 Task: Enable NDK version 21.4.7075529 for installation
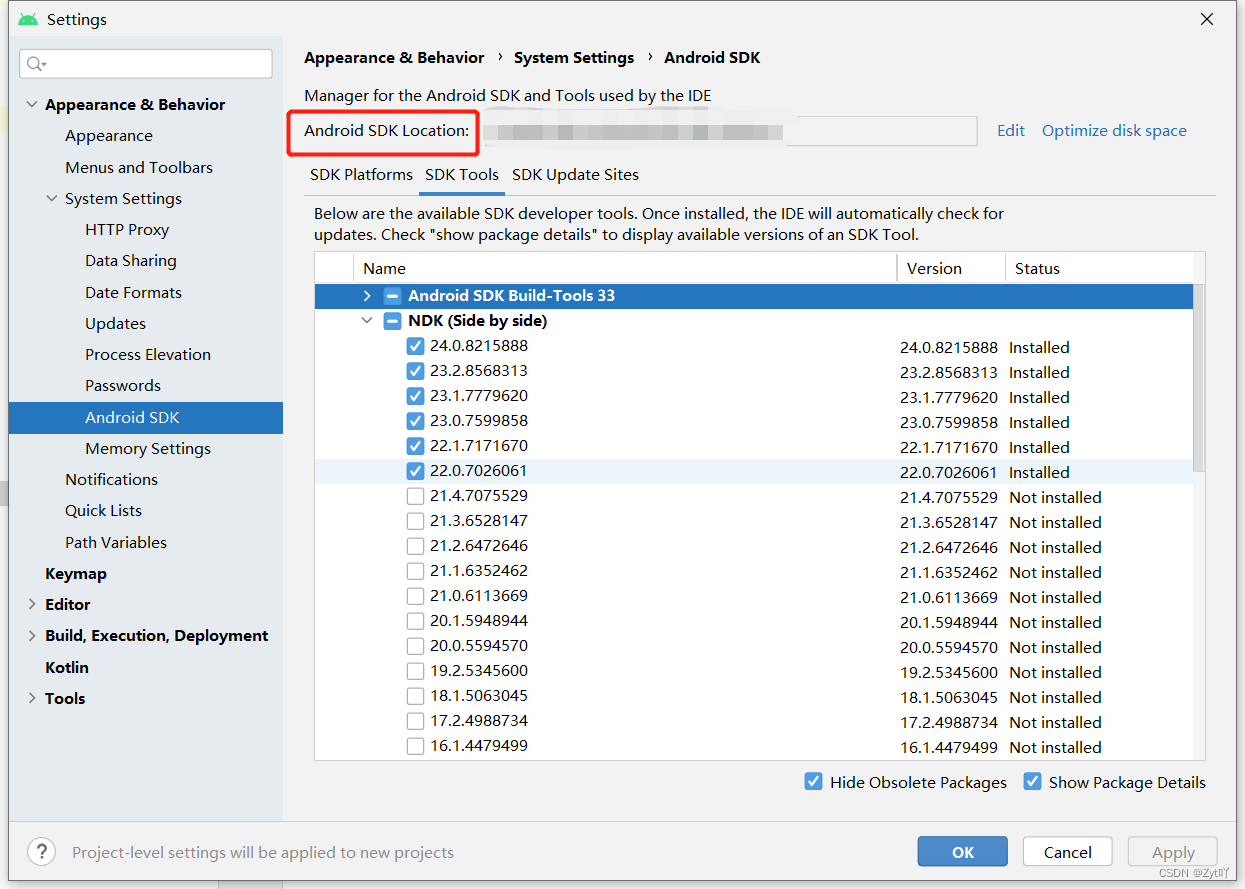coord(415,496)
